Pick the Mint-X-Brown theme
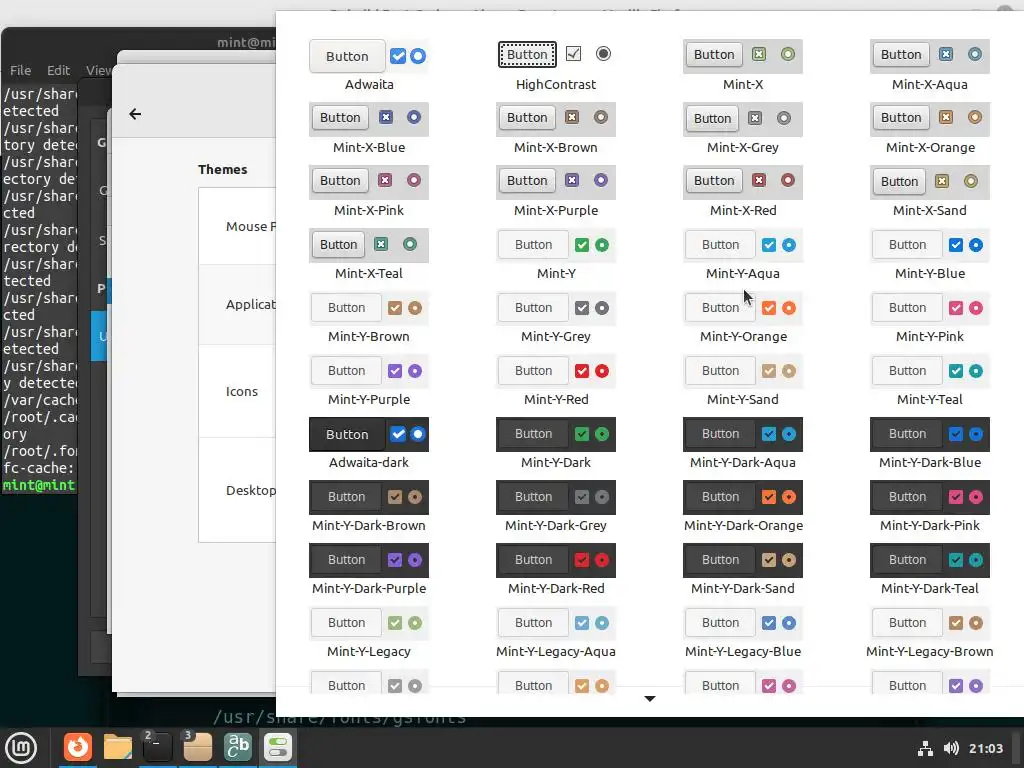Viewport: 1024px width, 768px height. tap(556, 129)
